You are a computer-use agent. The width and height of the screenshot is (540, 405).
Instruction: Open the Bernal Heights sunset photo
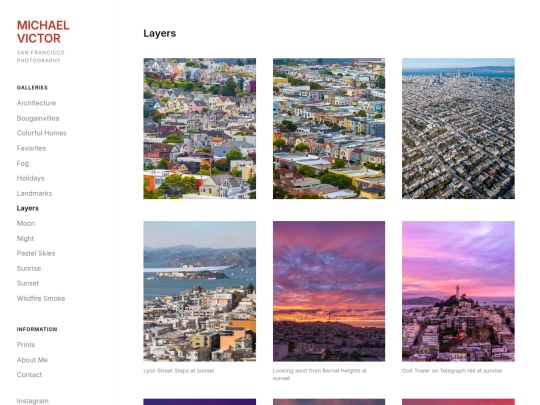329,291
